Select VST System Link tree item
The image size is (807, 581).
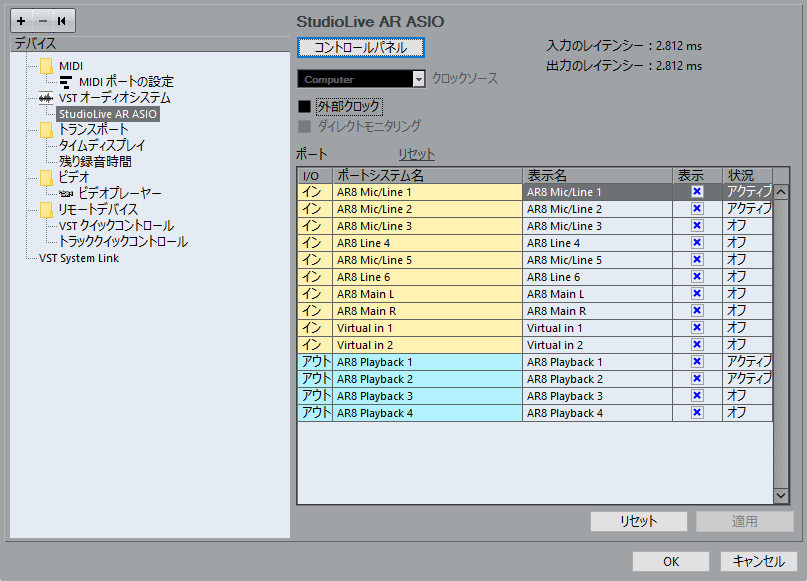click(79, 258)
